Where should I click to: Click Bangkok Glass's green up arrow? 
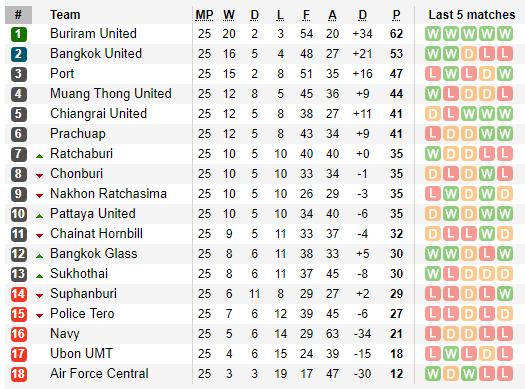coord(40,256)
